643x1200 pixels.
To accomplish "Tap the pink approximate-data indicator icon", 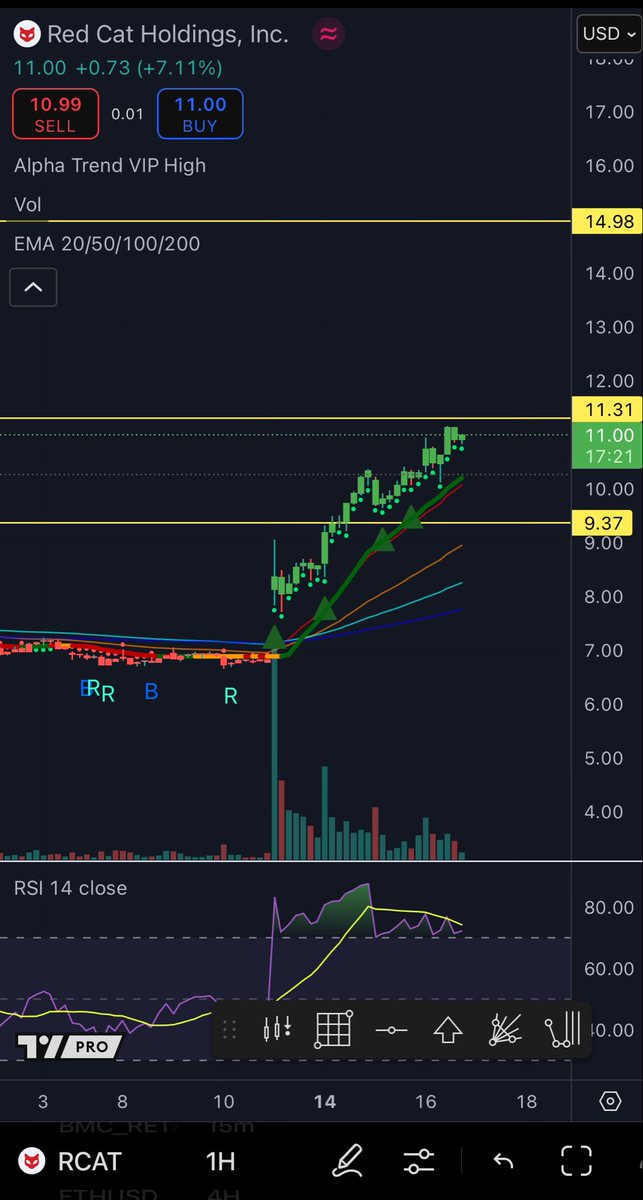I will click(329, 34).
